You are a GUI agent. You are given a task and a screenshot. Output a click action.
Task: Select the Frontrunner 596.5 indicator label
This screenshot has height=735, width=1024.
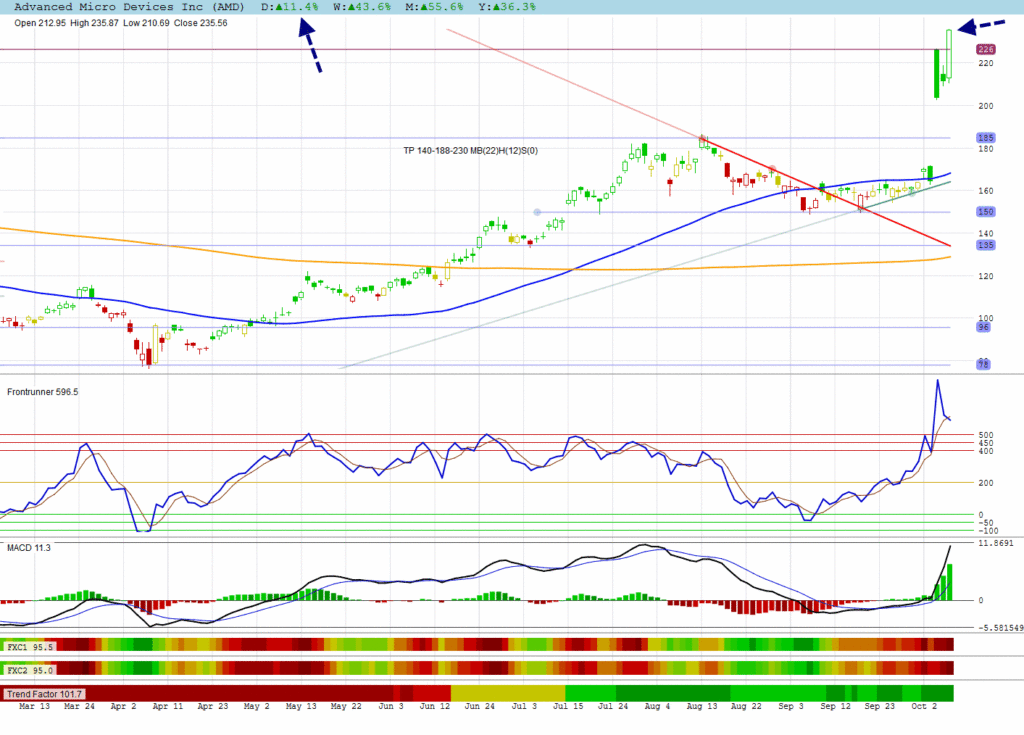pos(43,392)
